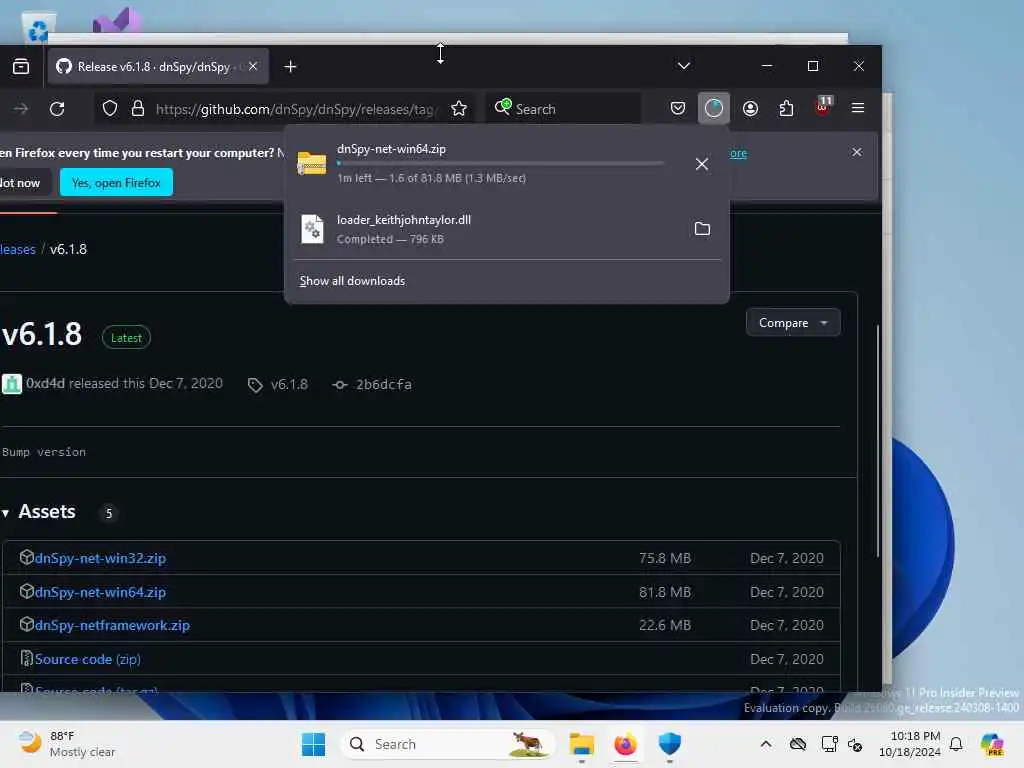View site security padlock info

click(138, 108)
